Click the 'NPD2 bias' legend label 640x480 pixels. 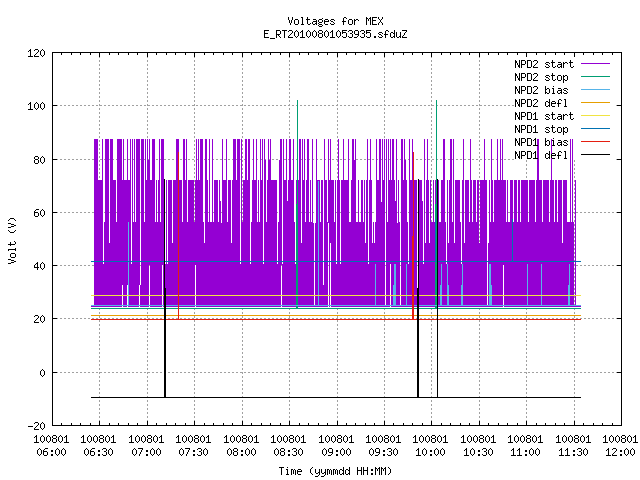click(x=541, y=90)
